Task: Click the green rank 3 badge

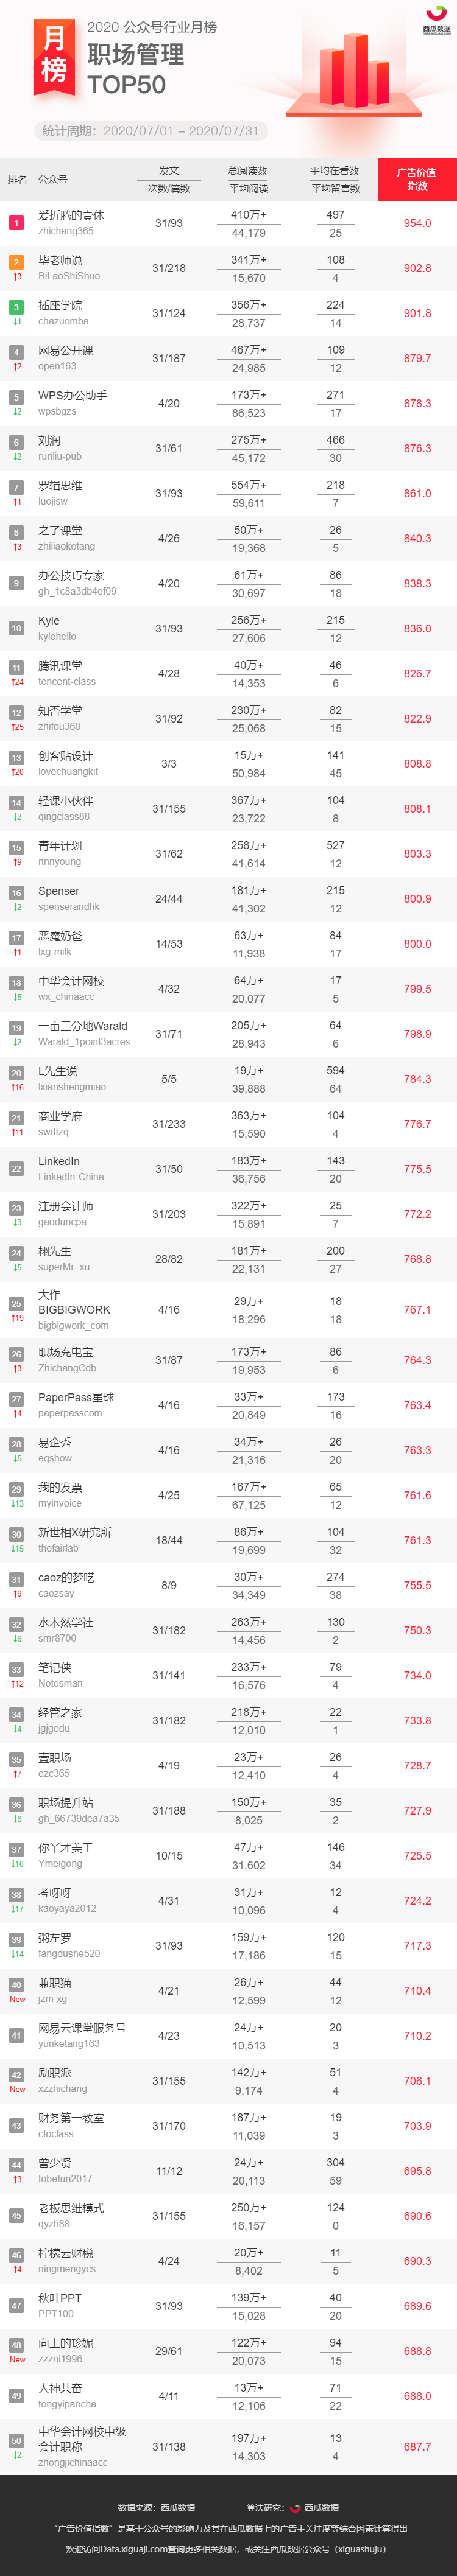Action: pos(16,307)
